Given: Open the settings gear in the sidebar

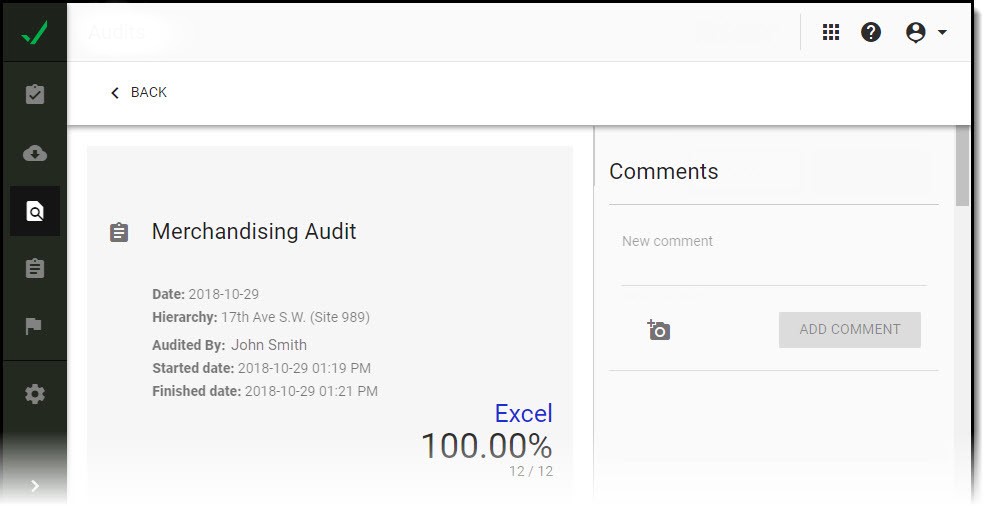Looking at the screenshot, I should 35,394.
